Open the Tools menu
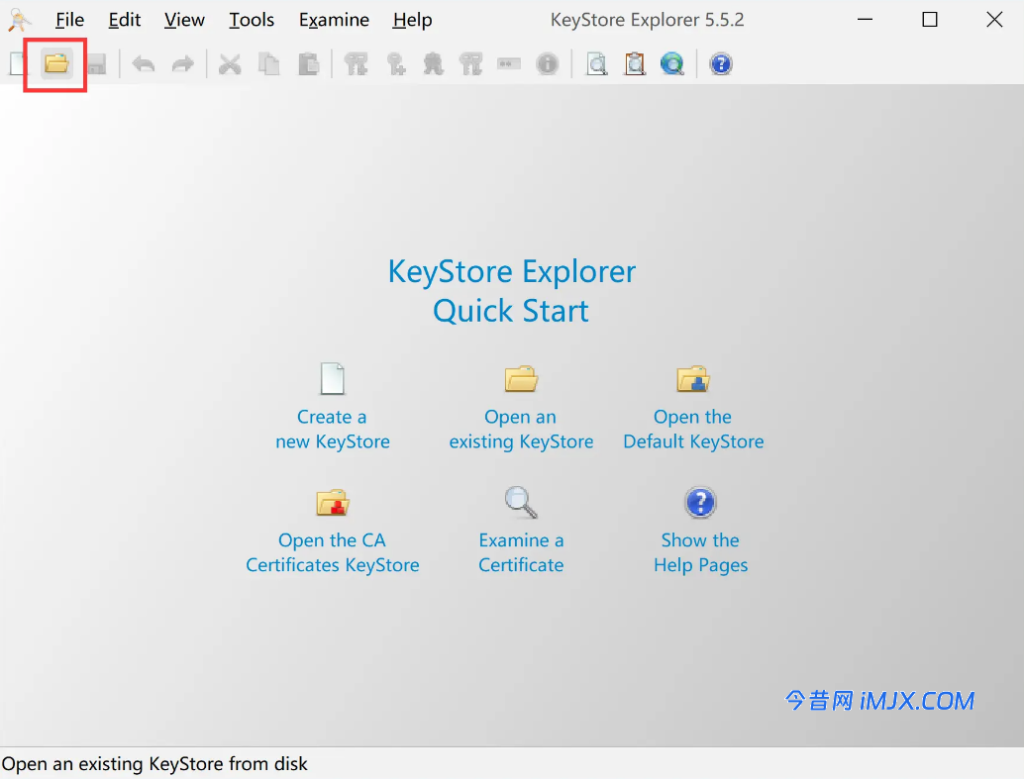The image size is (1024, 779). pyautogui.click(x=251, y=20)
